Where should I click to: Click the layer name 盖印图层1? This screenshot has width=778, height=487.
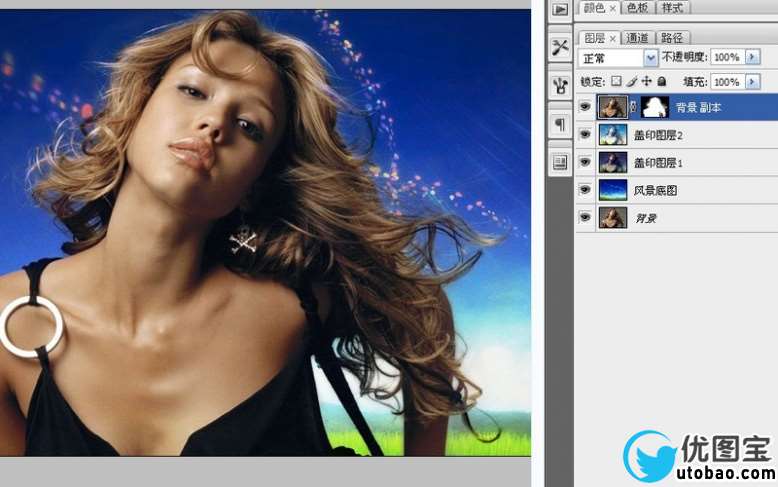tap(658, 163)
